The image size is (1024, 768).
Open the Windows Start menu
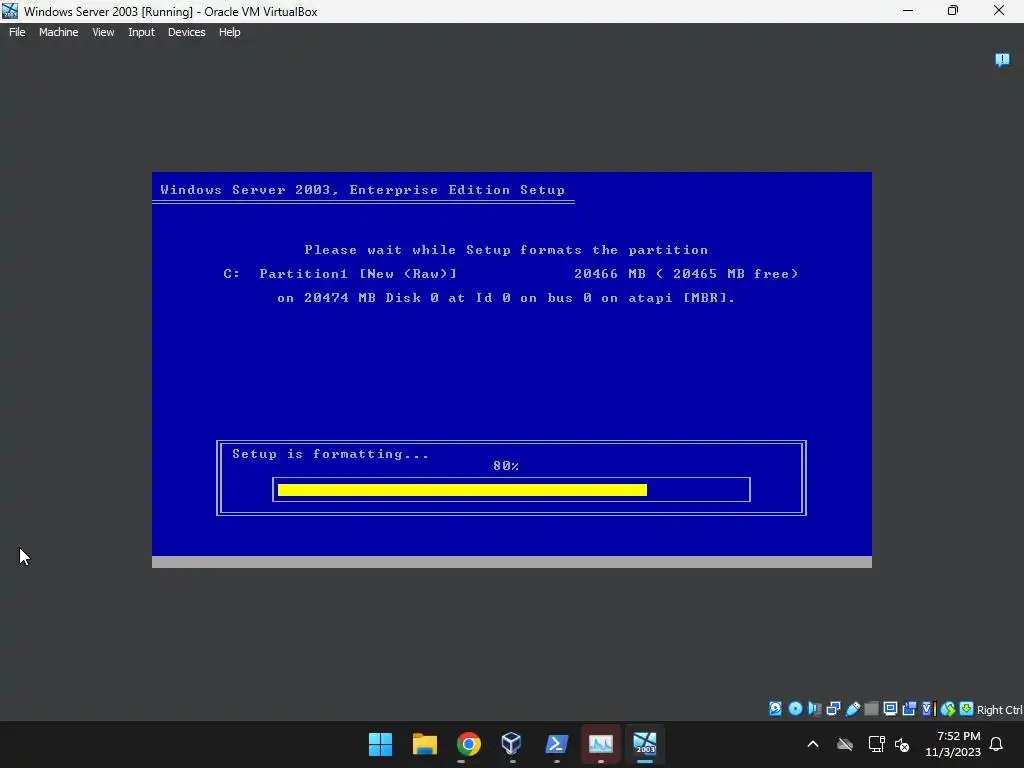pyautogui.click(x=380, y=744)
